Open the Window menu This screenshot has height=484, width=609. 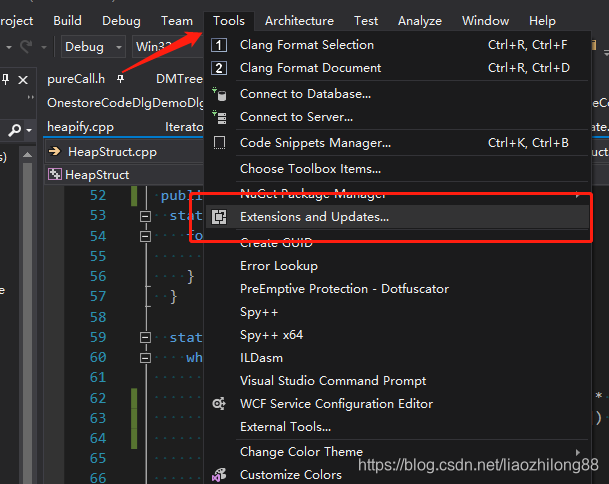[x=485, y=21]
